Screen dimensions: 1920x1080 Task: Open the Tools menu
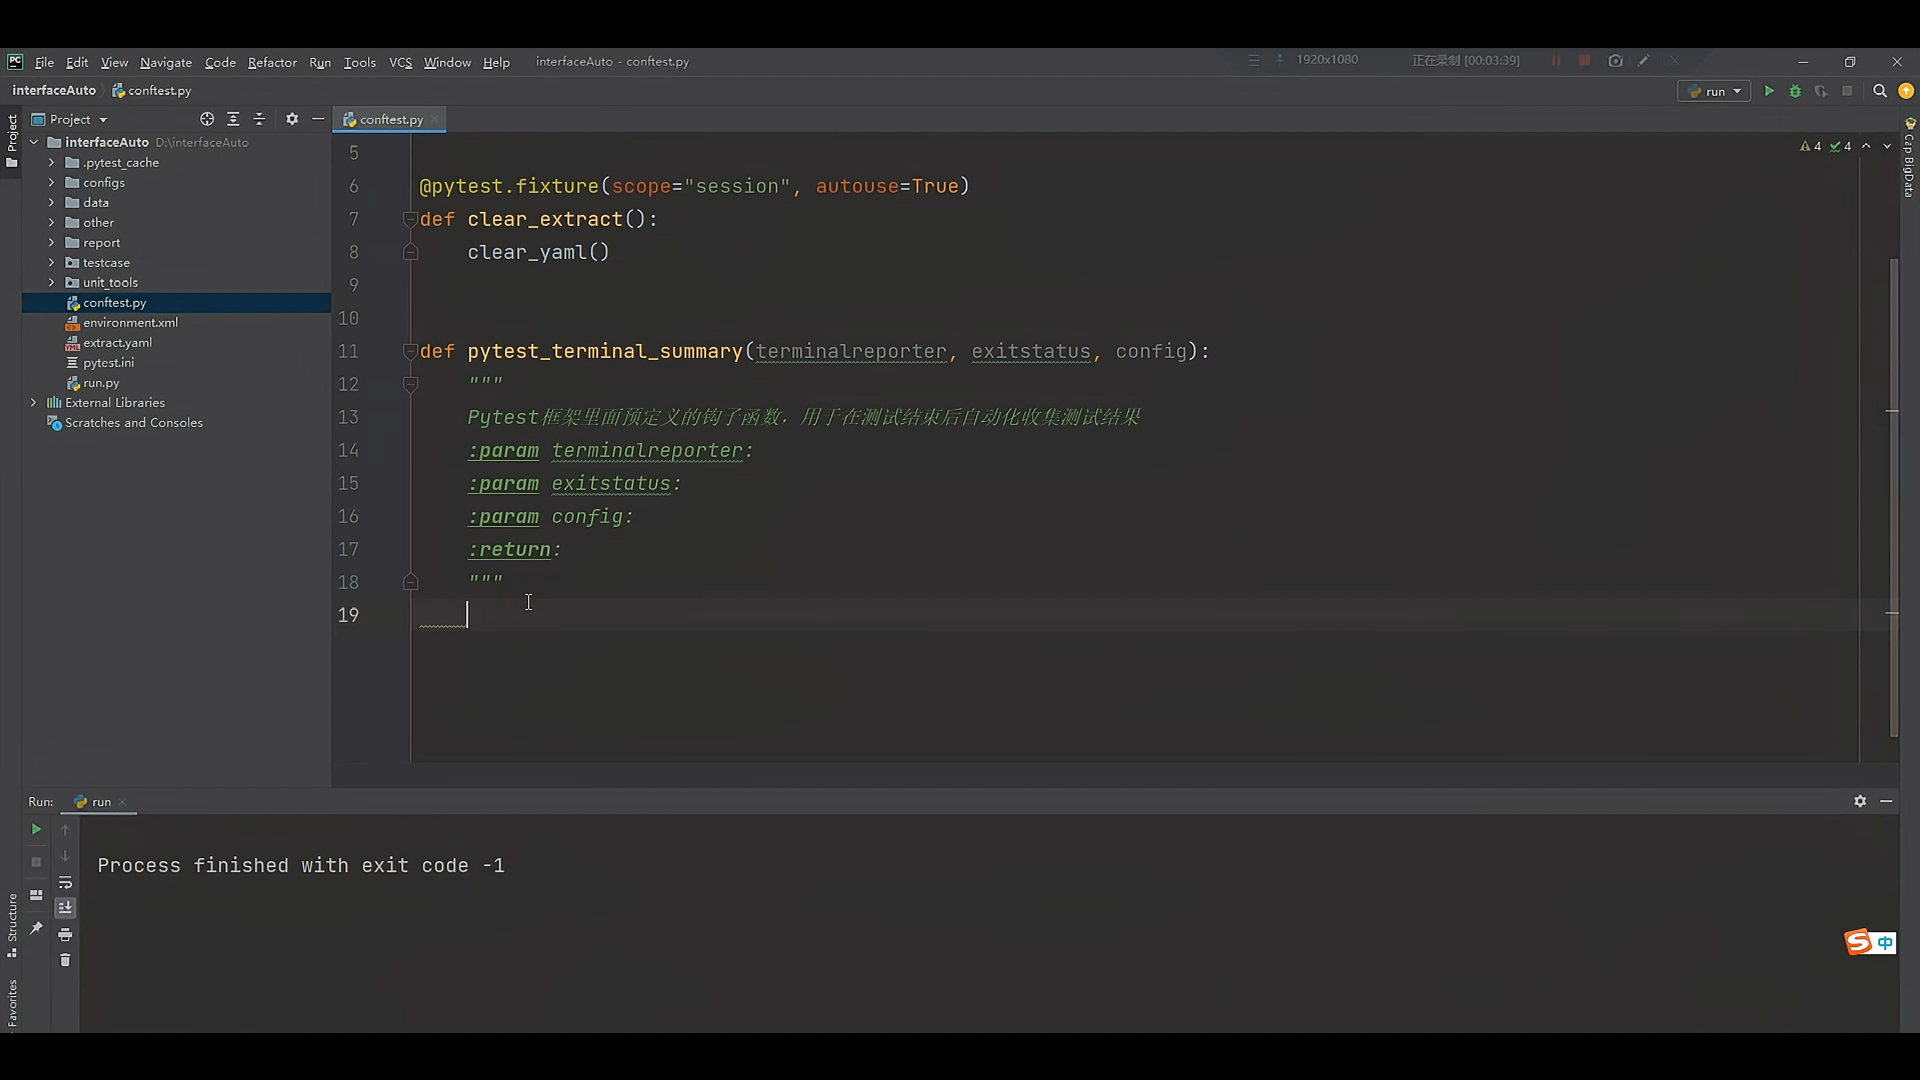click(x=360, y=62)
